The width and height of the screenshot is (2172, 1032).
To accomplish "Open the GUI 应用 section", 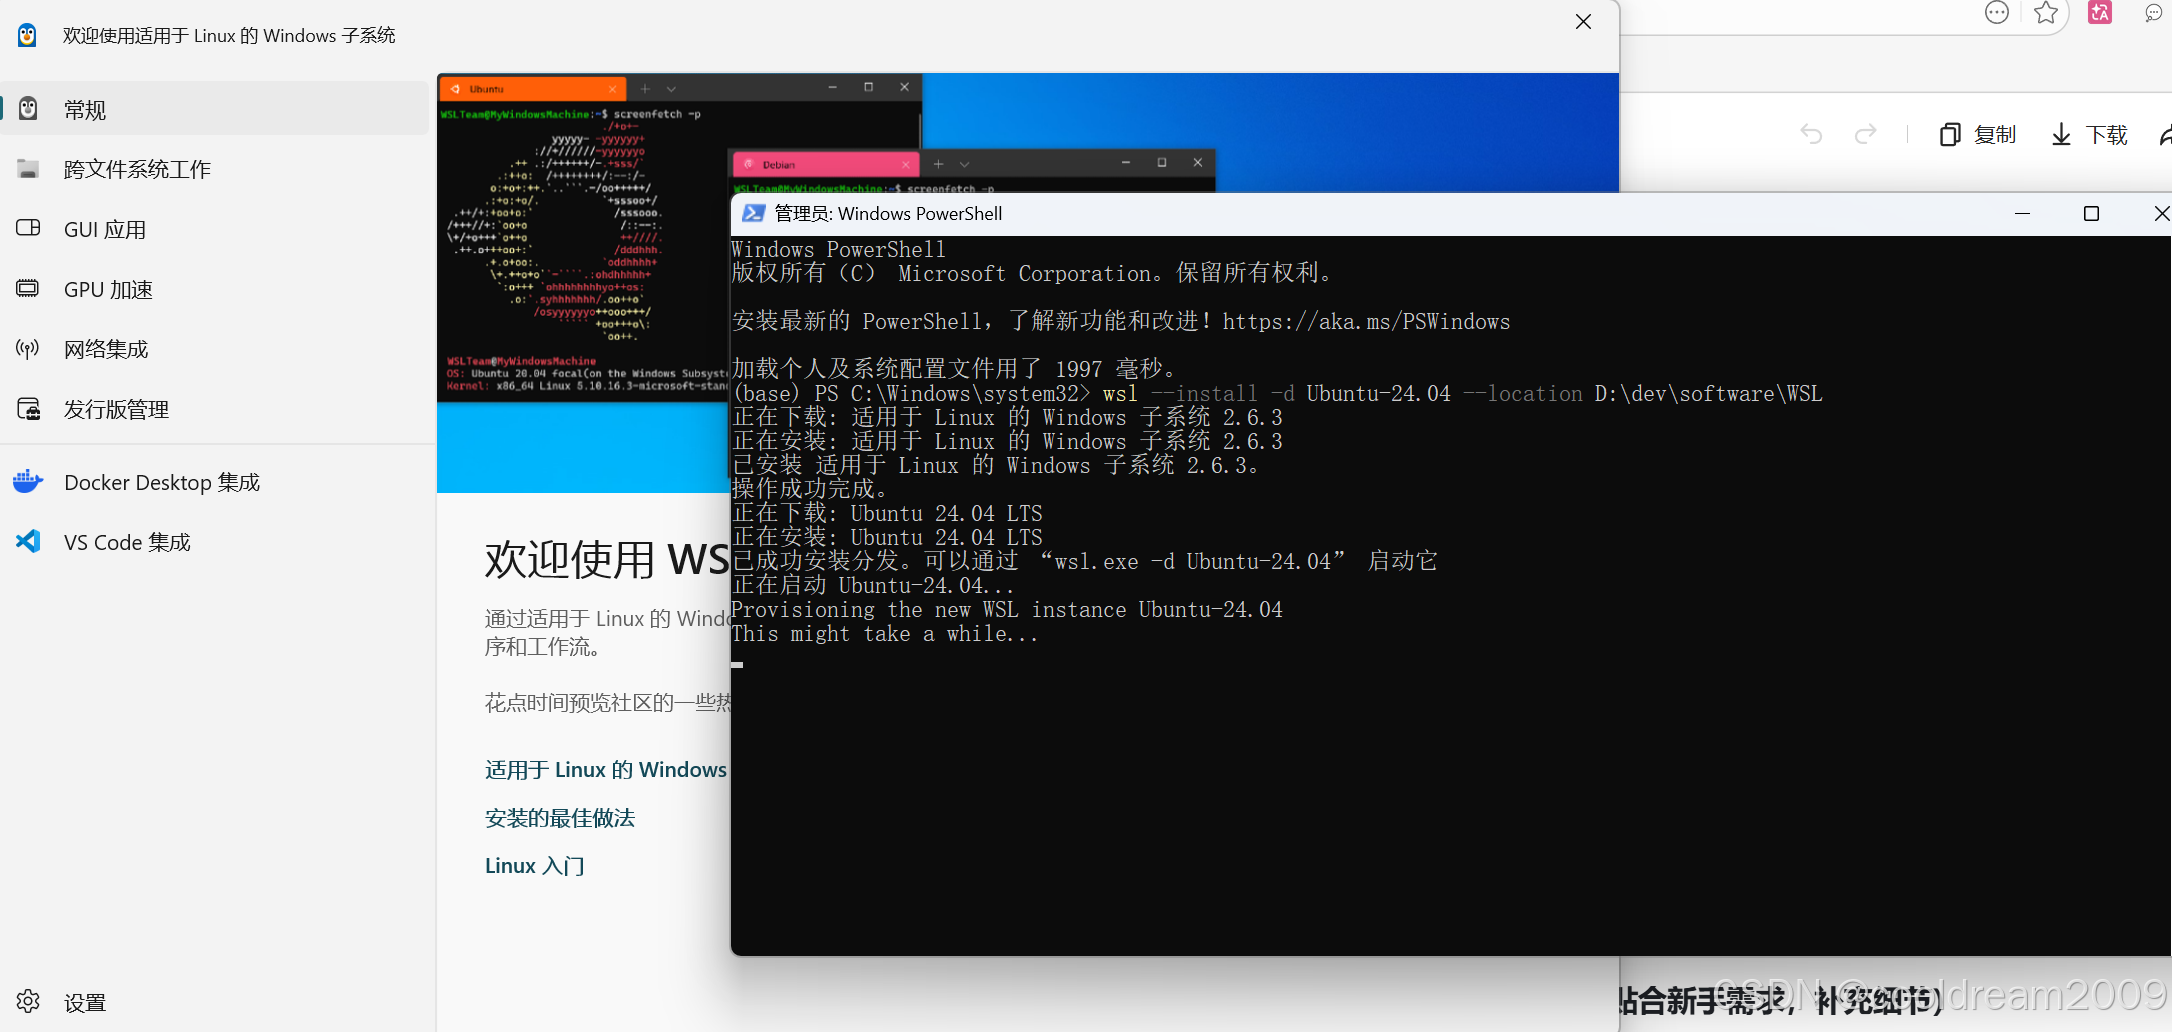I will (x=215, y=229).
